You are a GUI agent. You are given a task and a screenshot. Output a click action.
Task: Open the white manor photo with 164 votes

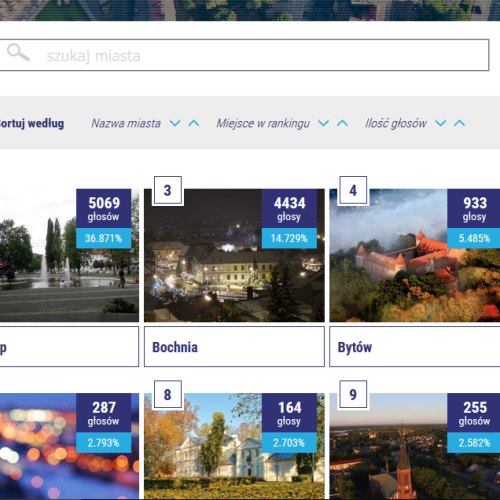coord(234,447)
